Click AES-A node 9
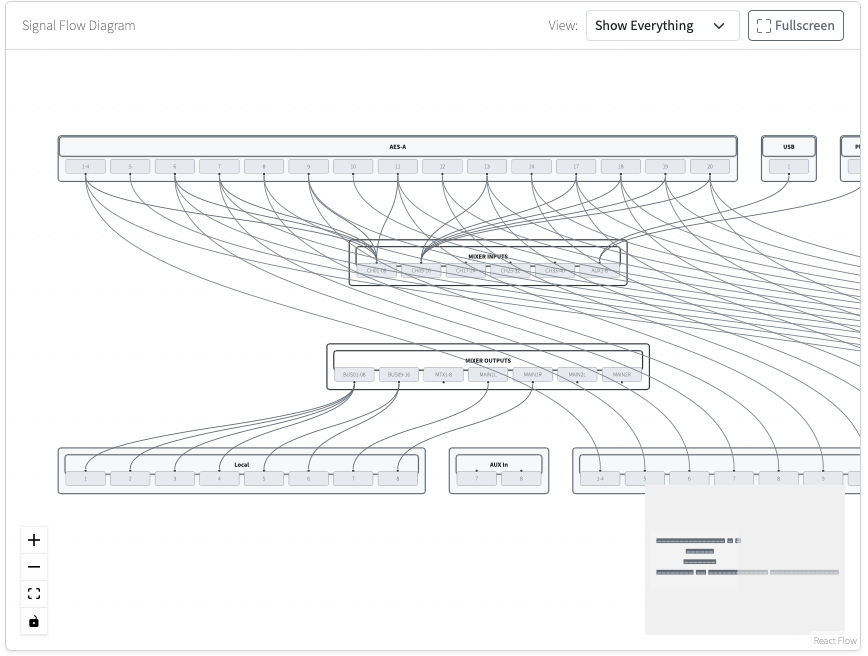The width and height of the screenshot is (868, 656). coord(308,166)
